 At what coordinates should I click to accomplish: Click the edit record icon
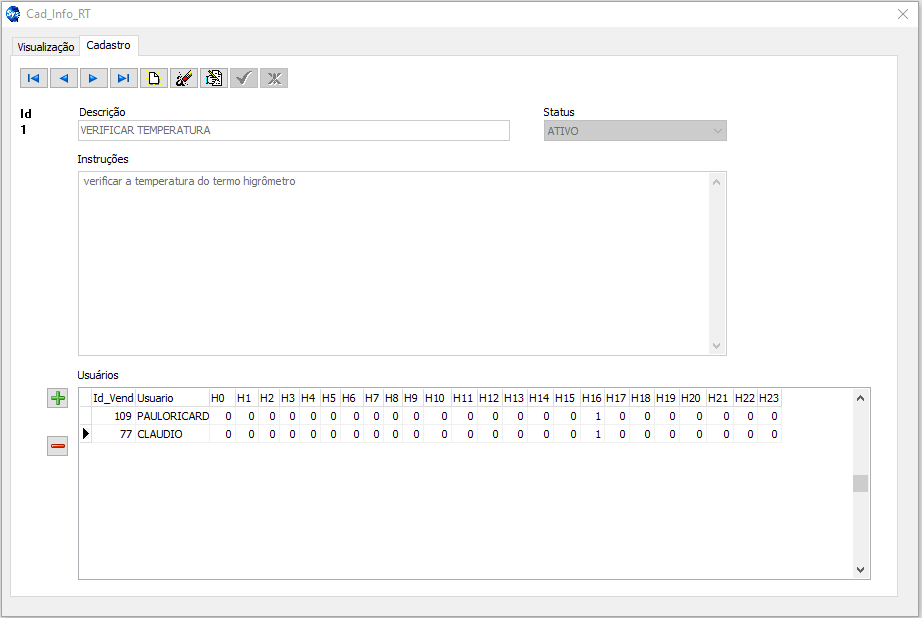(x=213, y=78)
